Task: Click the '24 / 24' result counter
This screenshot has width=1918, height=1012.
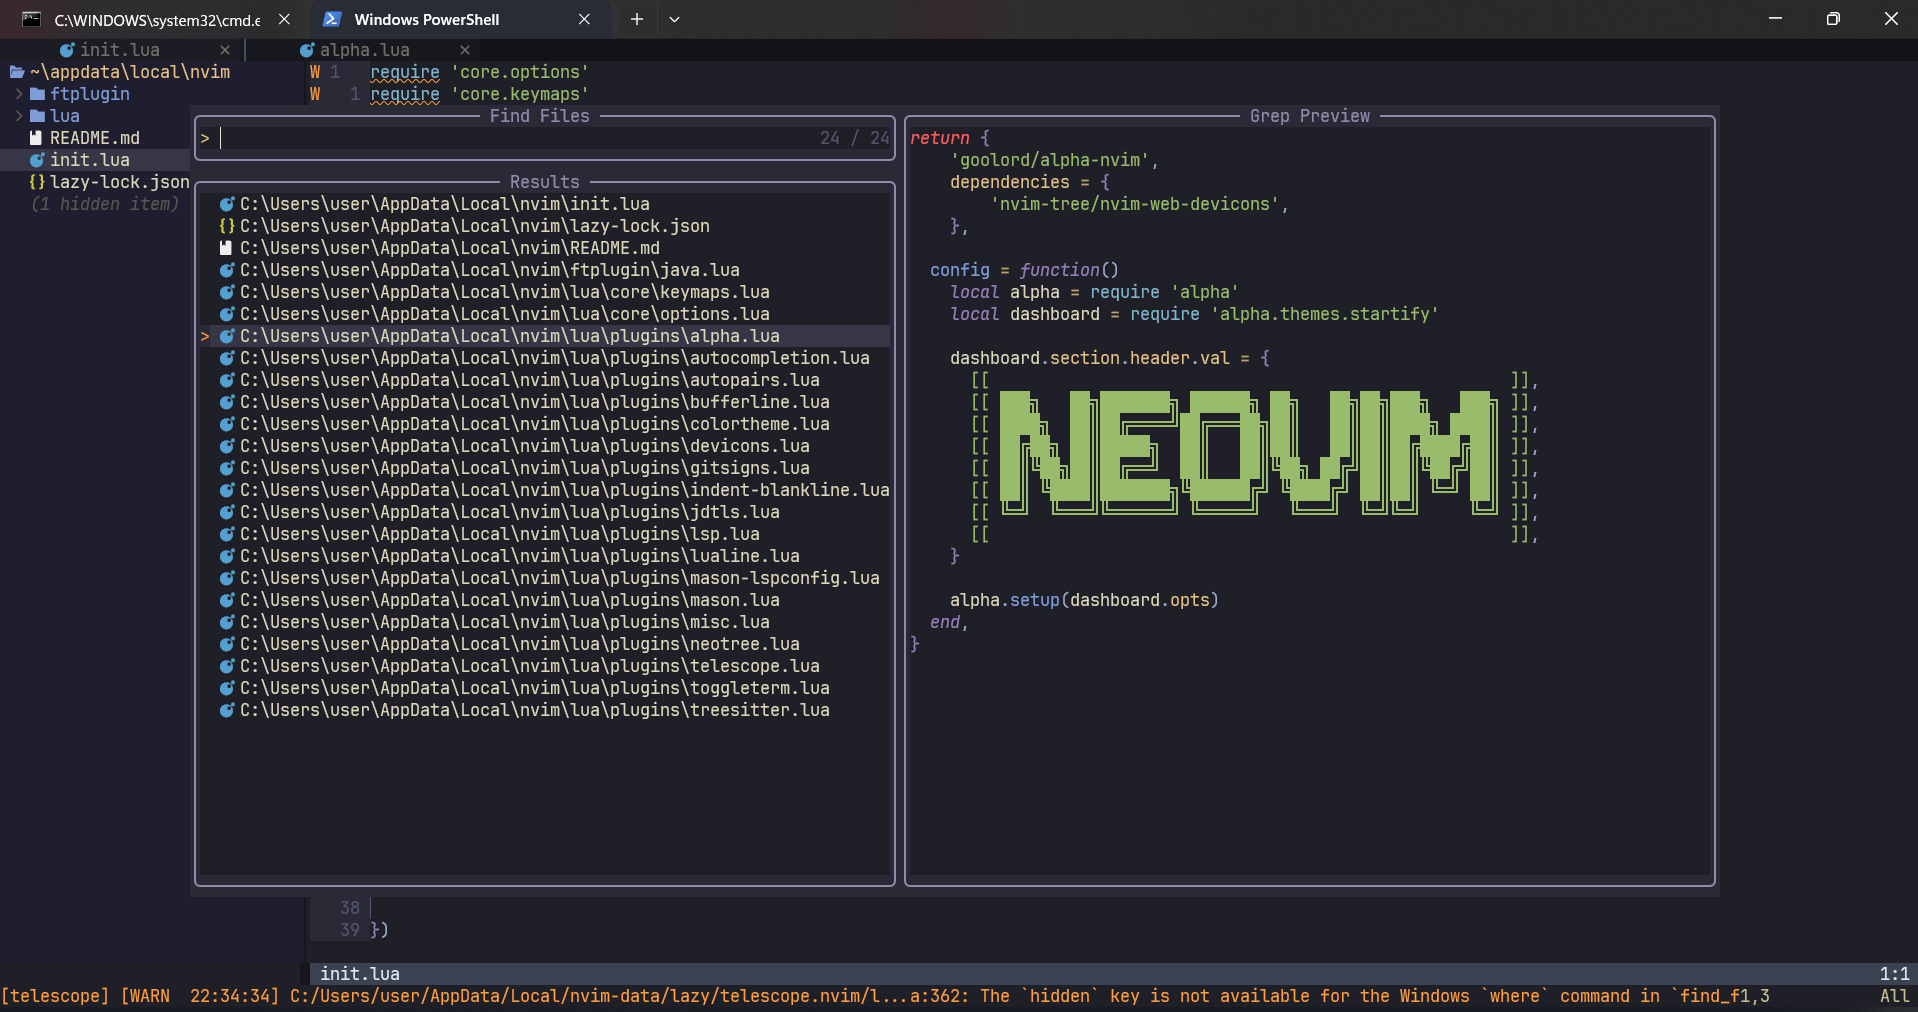Action: click(x=855, y=138)
